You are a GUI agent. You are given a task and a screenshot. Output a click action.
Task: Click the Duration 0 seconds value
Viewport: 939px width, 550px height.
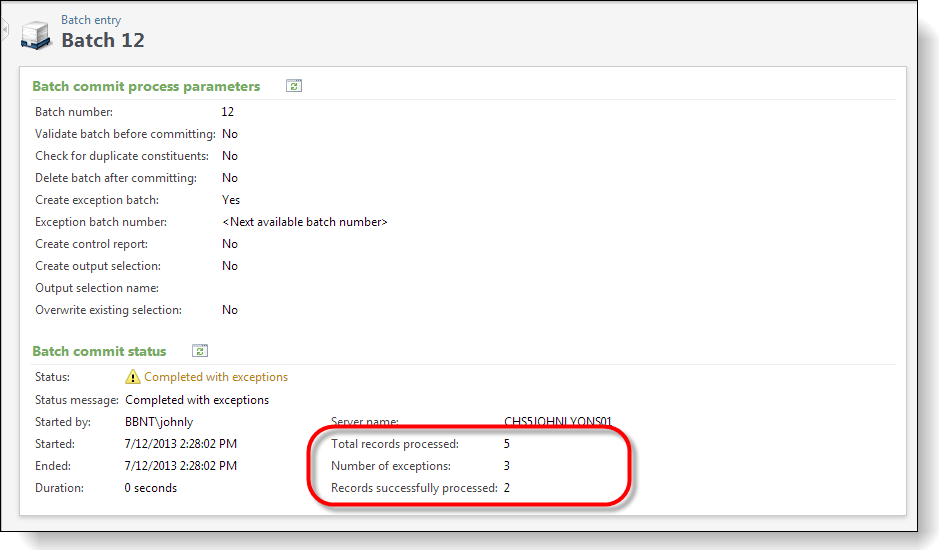click(x=150, y=488)
